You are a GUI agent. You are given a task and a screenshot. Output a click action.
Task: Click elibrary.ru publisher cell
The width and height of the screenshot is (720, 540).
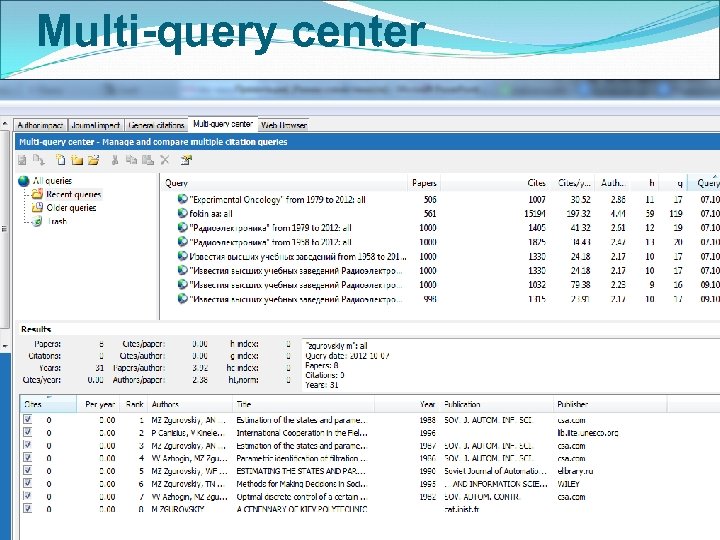(x=575, y=471)
